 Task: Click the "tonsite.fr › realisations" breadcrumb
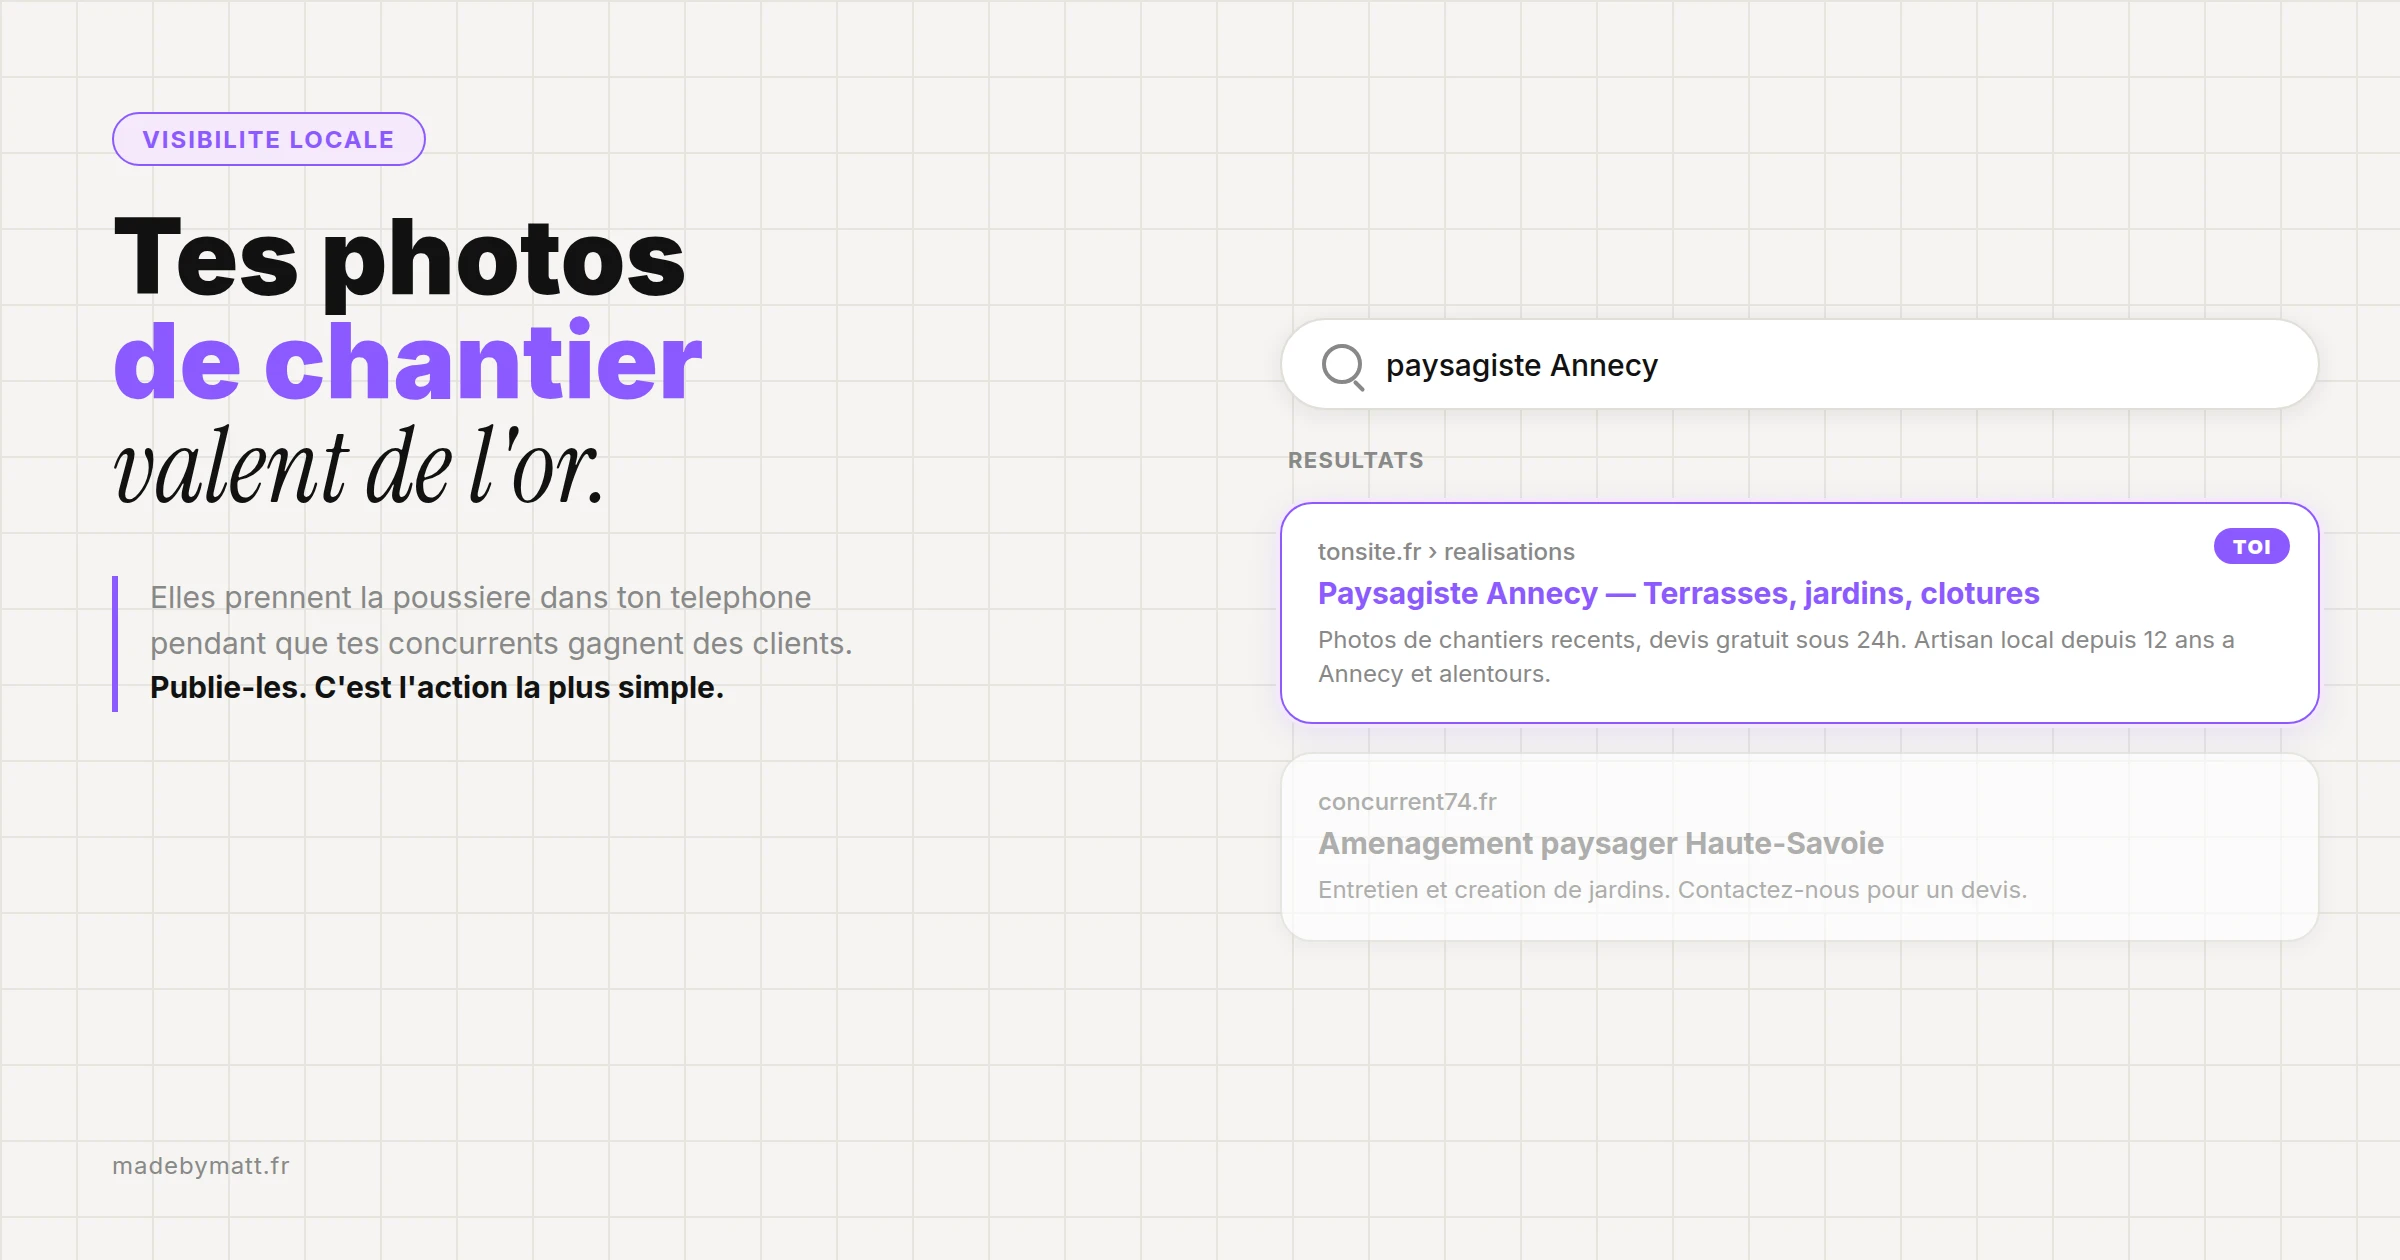tap(1446, 551)
